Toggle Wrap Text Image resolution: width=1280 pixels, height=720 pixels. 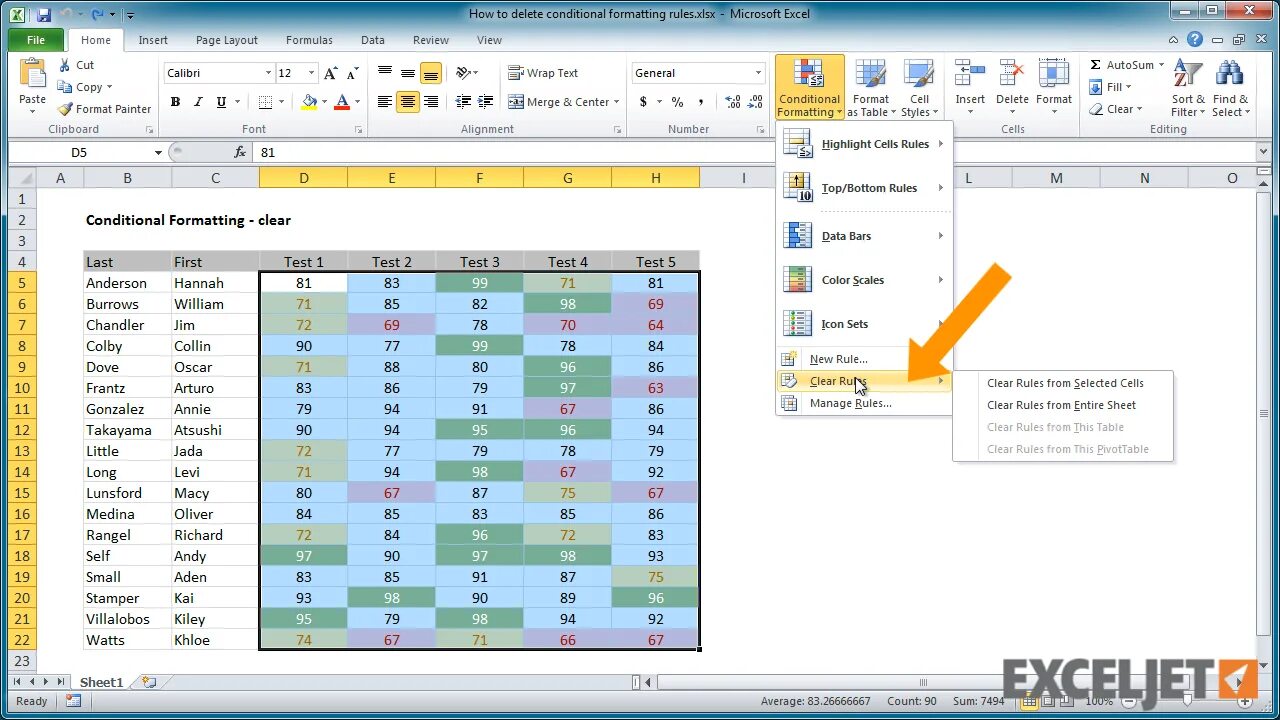[543, 73]
